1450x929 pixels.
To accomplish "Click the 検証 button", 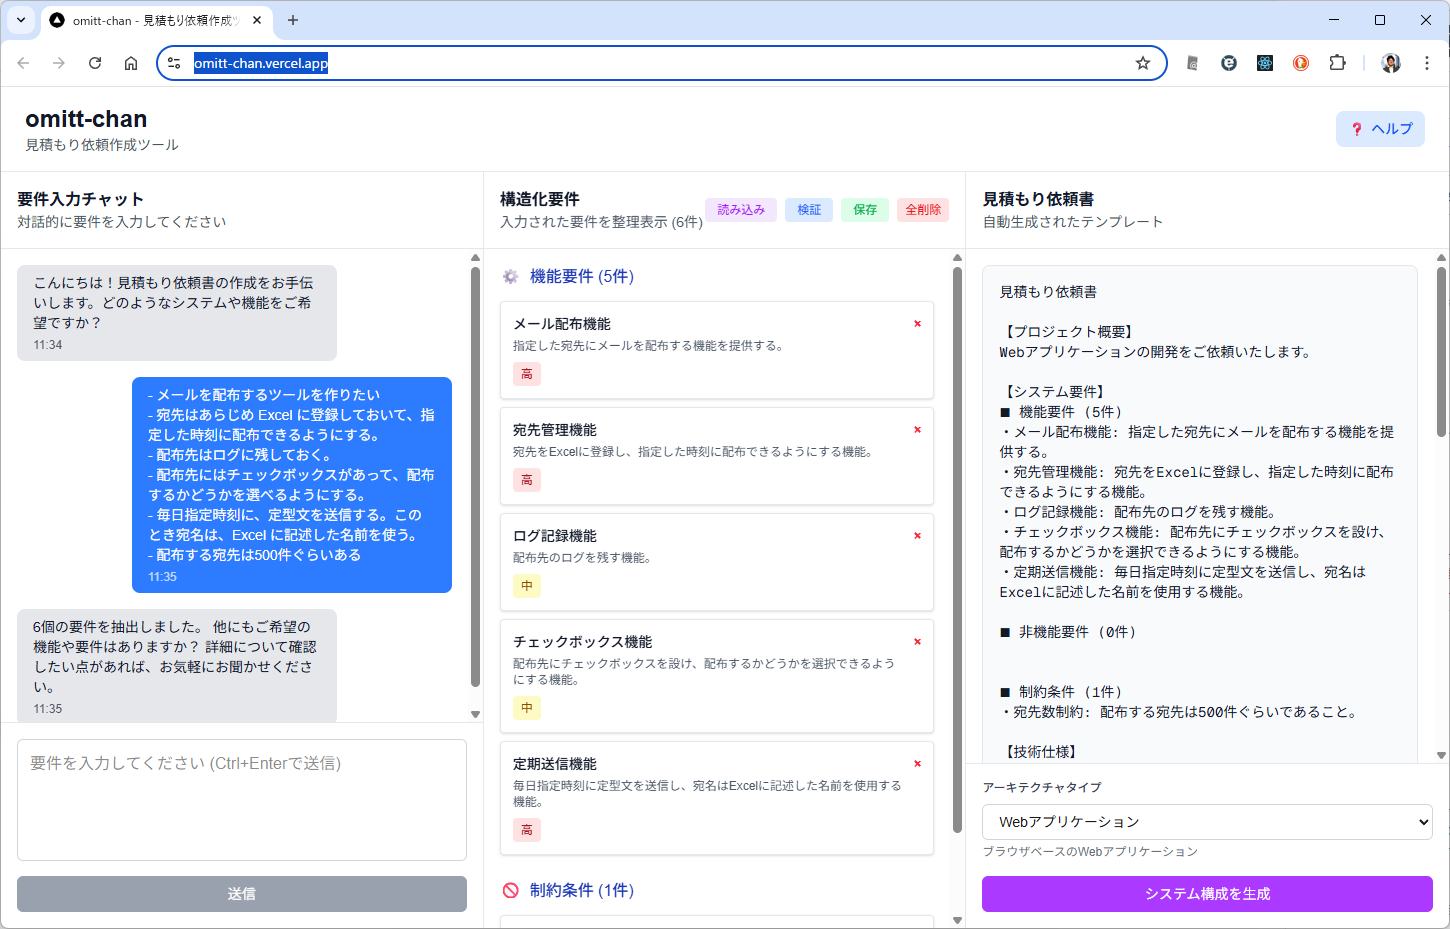I will [x=809, y=210].
